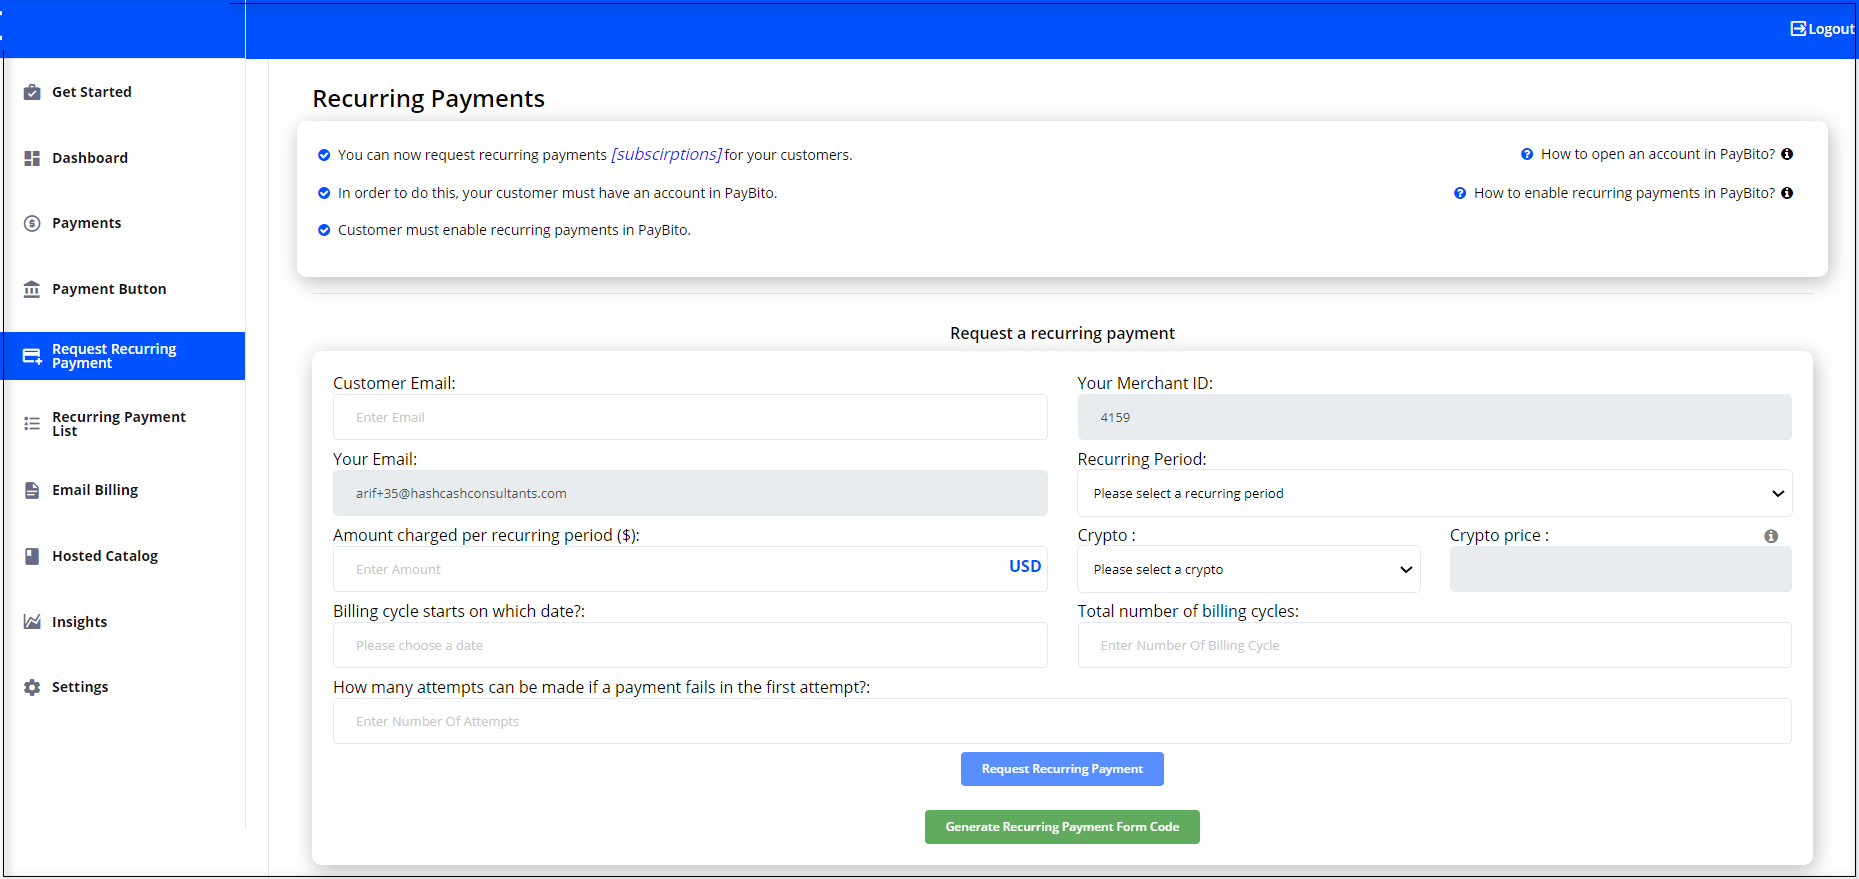This screenshot has width=1859, height=879.
Task: Click info icon after 'How to open an account'
Action: pyautogui.click(x=1787, y=154)
